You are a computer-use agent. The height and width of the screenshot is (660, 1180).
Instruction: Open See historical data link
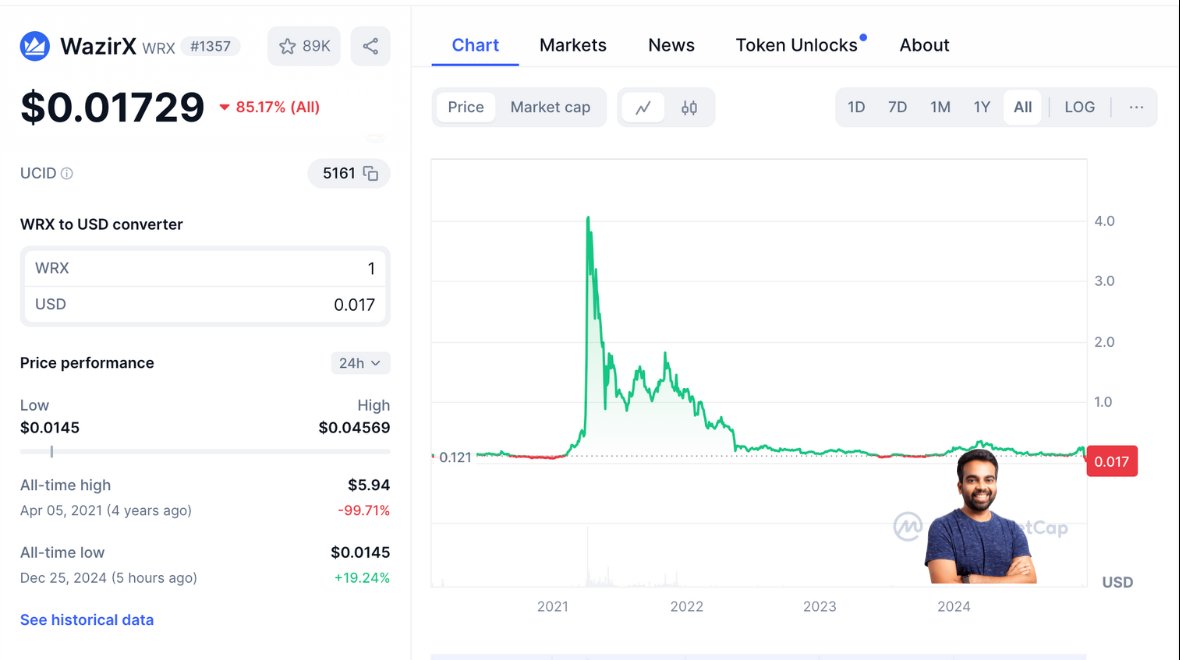[x=87, y=619]
